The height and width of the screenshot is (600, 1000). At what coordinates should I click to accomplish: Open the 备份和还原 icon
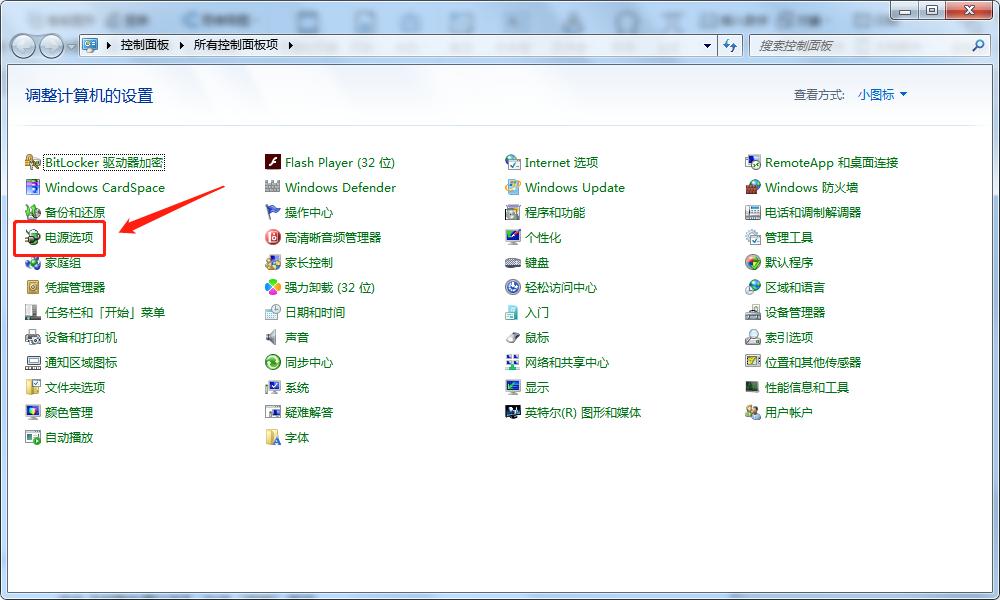tap(33, 212)
